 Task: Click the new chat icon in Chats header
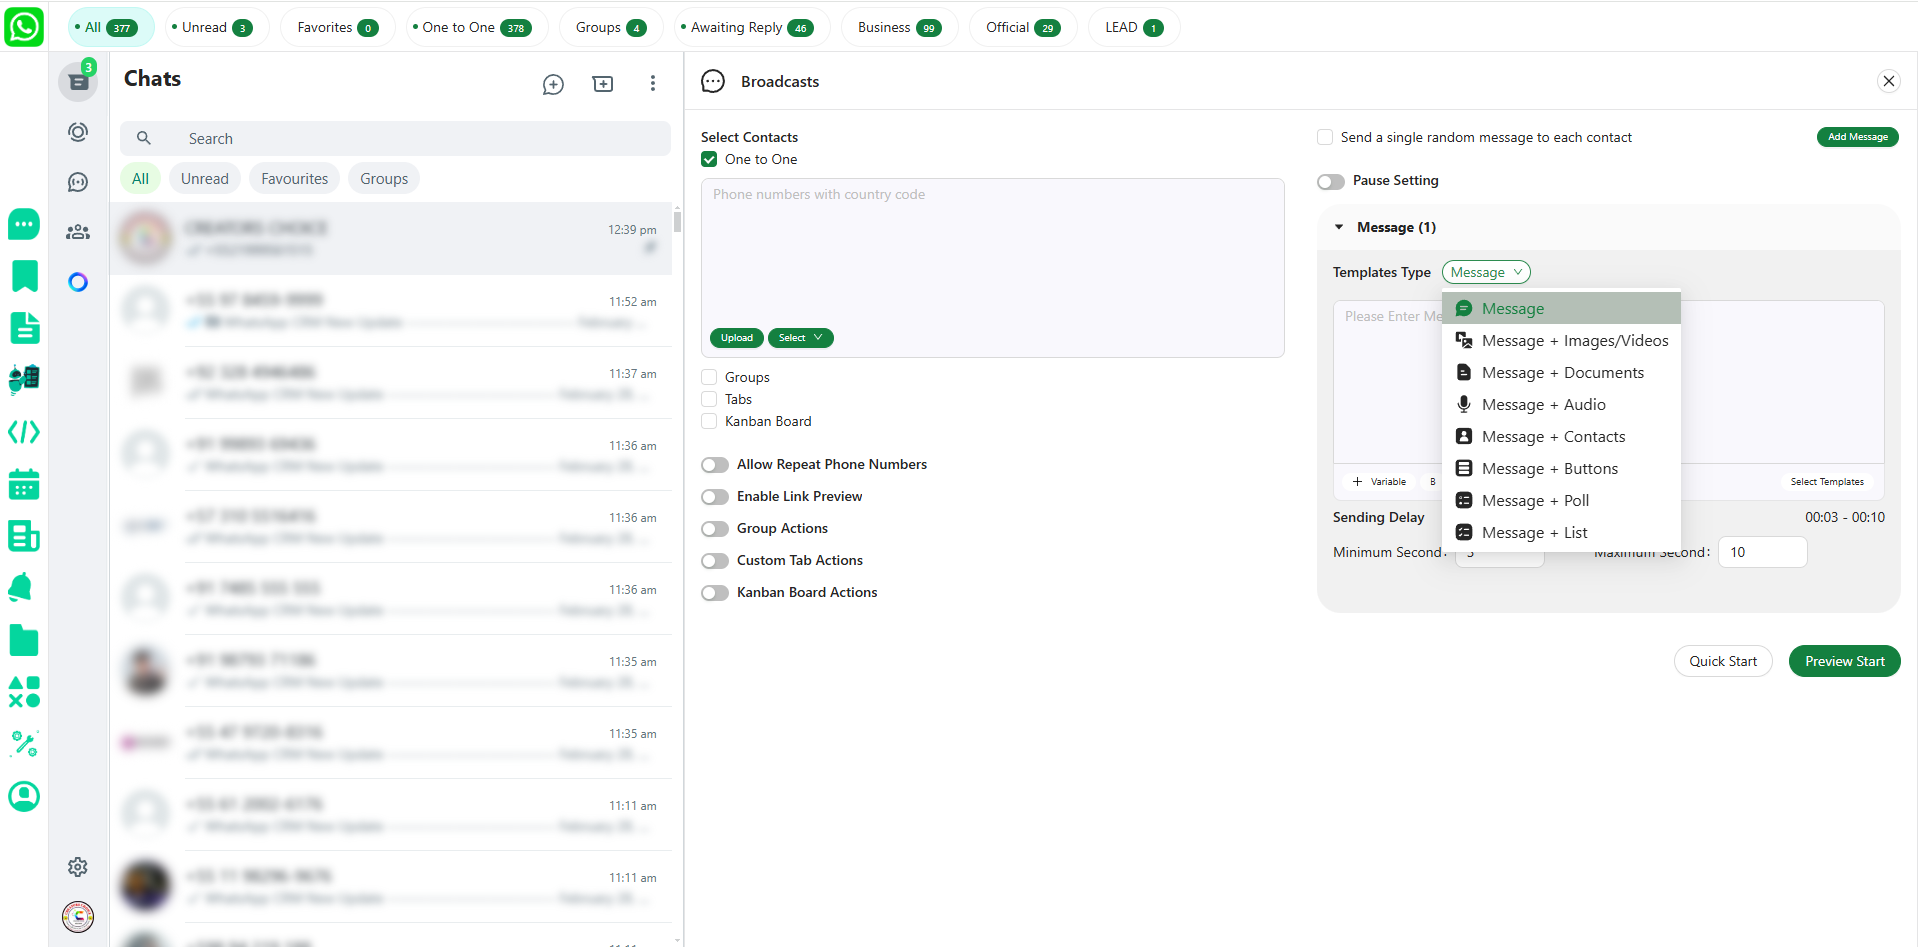point(553,85)
